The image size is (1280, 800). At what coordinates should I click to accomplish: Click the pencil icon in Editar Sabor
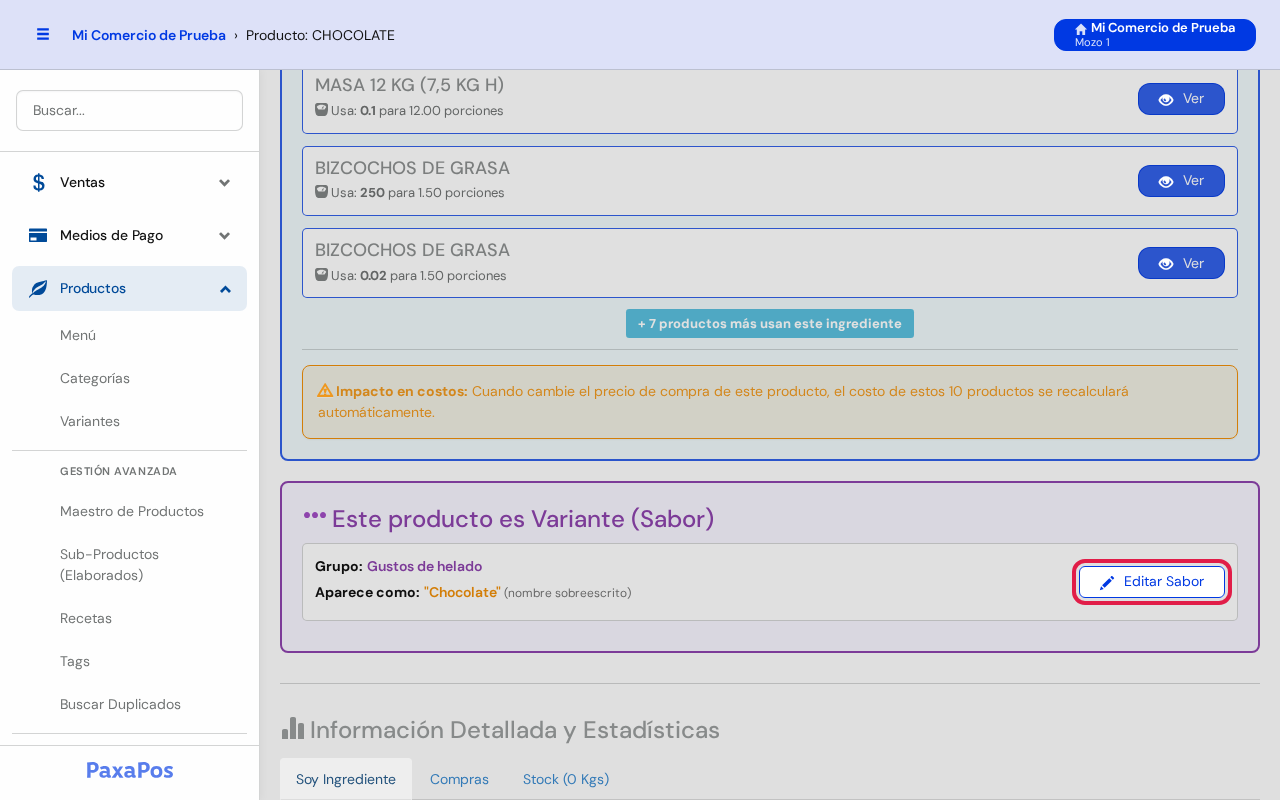(1107, 582)
